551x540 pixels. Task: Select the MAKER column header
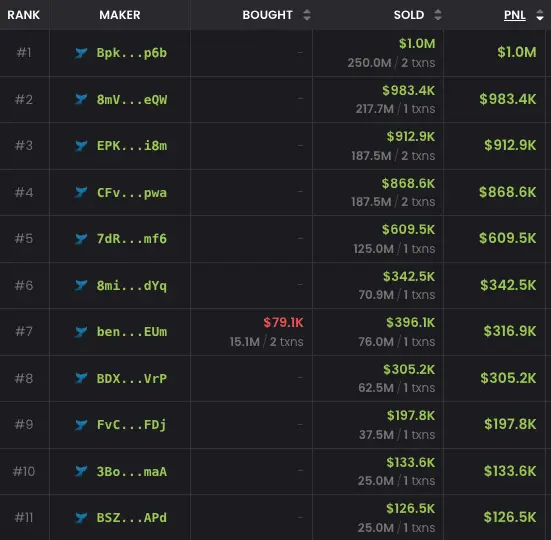click(120, 15)
